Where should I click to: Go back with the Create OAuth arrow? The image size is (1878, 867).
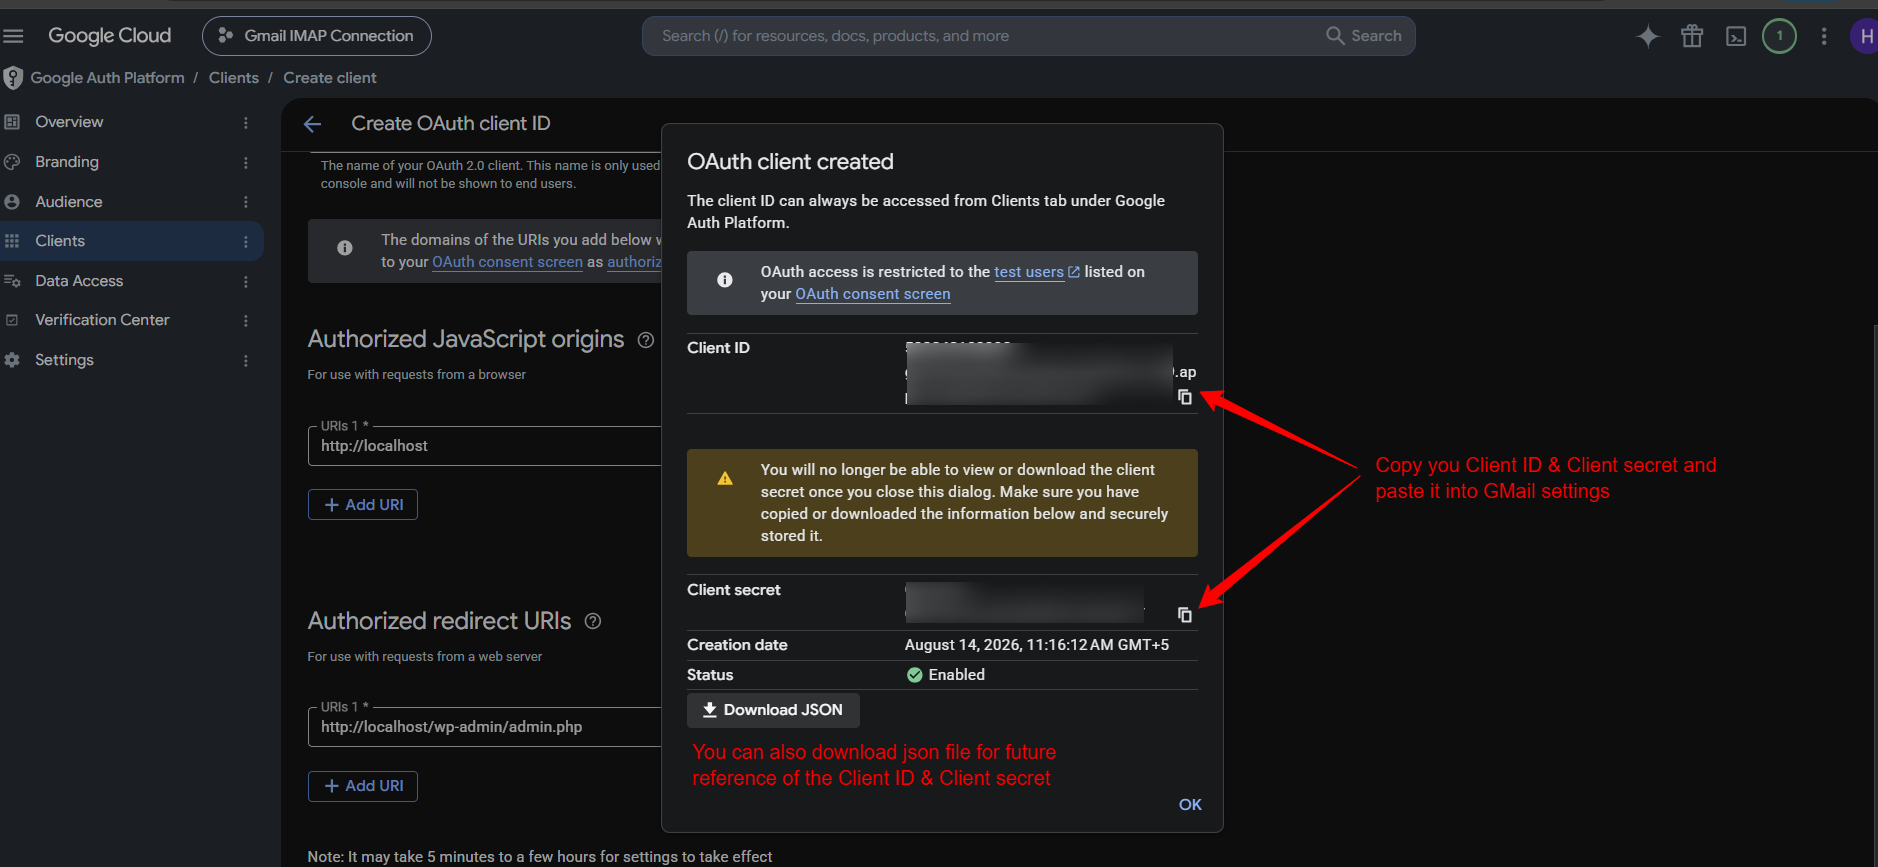(312, 124)
